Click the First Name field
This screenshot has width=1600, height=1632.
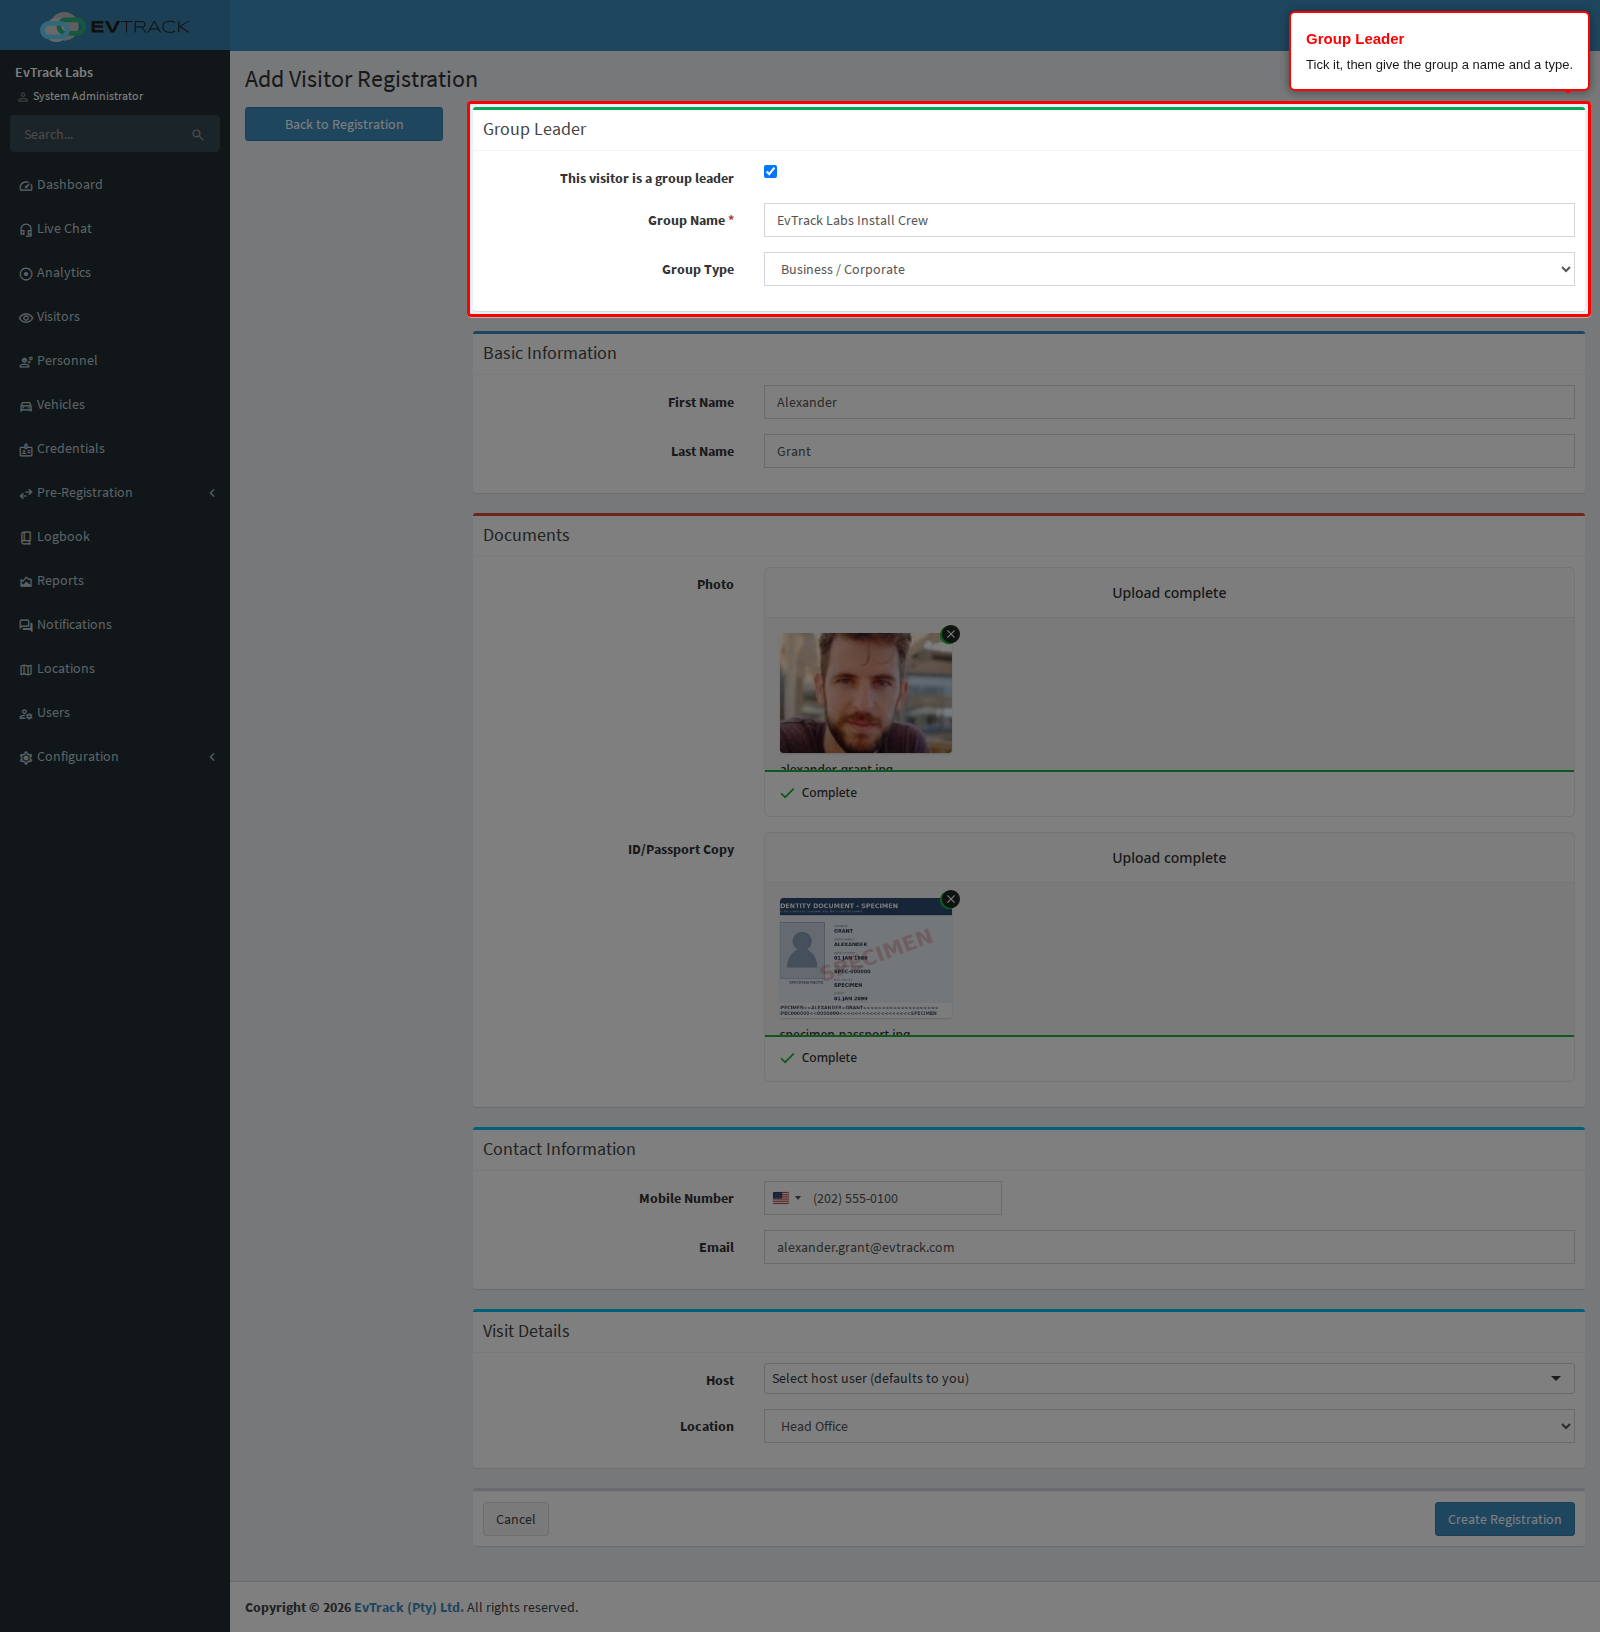pos(1169,402)
